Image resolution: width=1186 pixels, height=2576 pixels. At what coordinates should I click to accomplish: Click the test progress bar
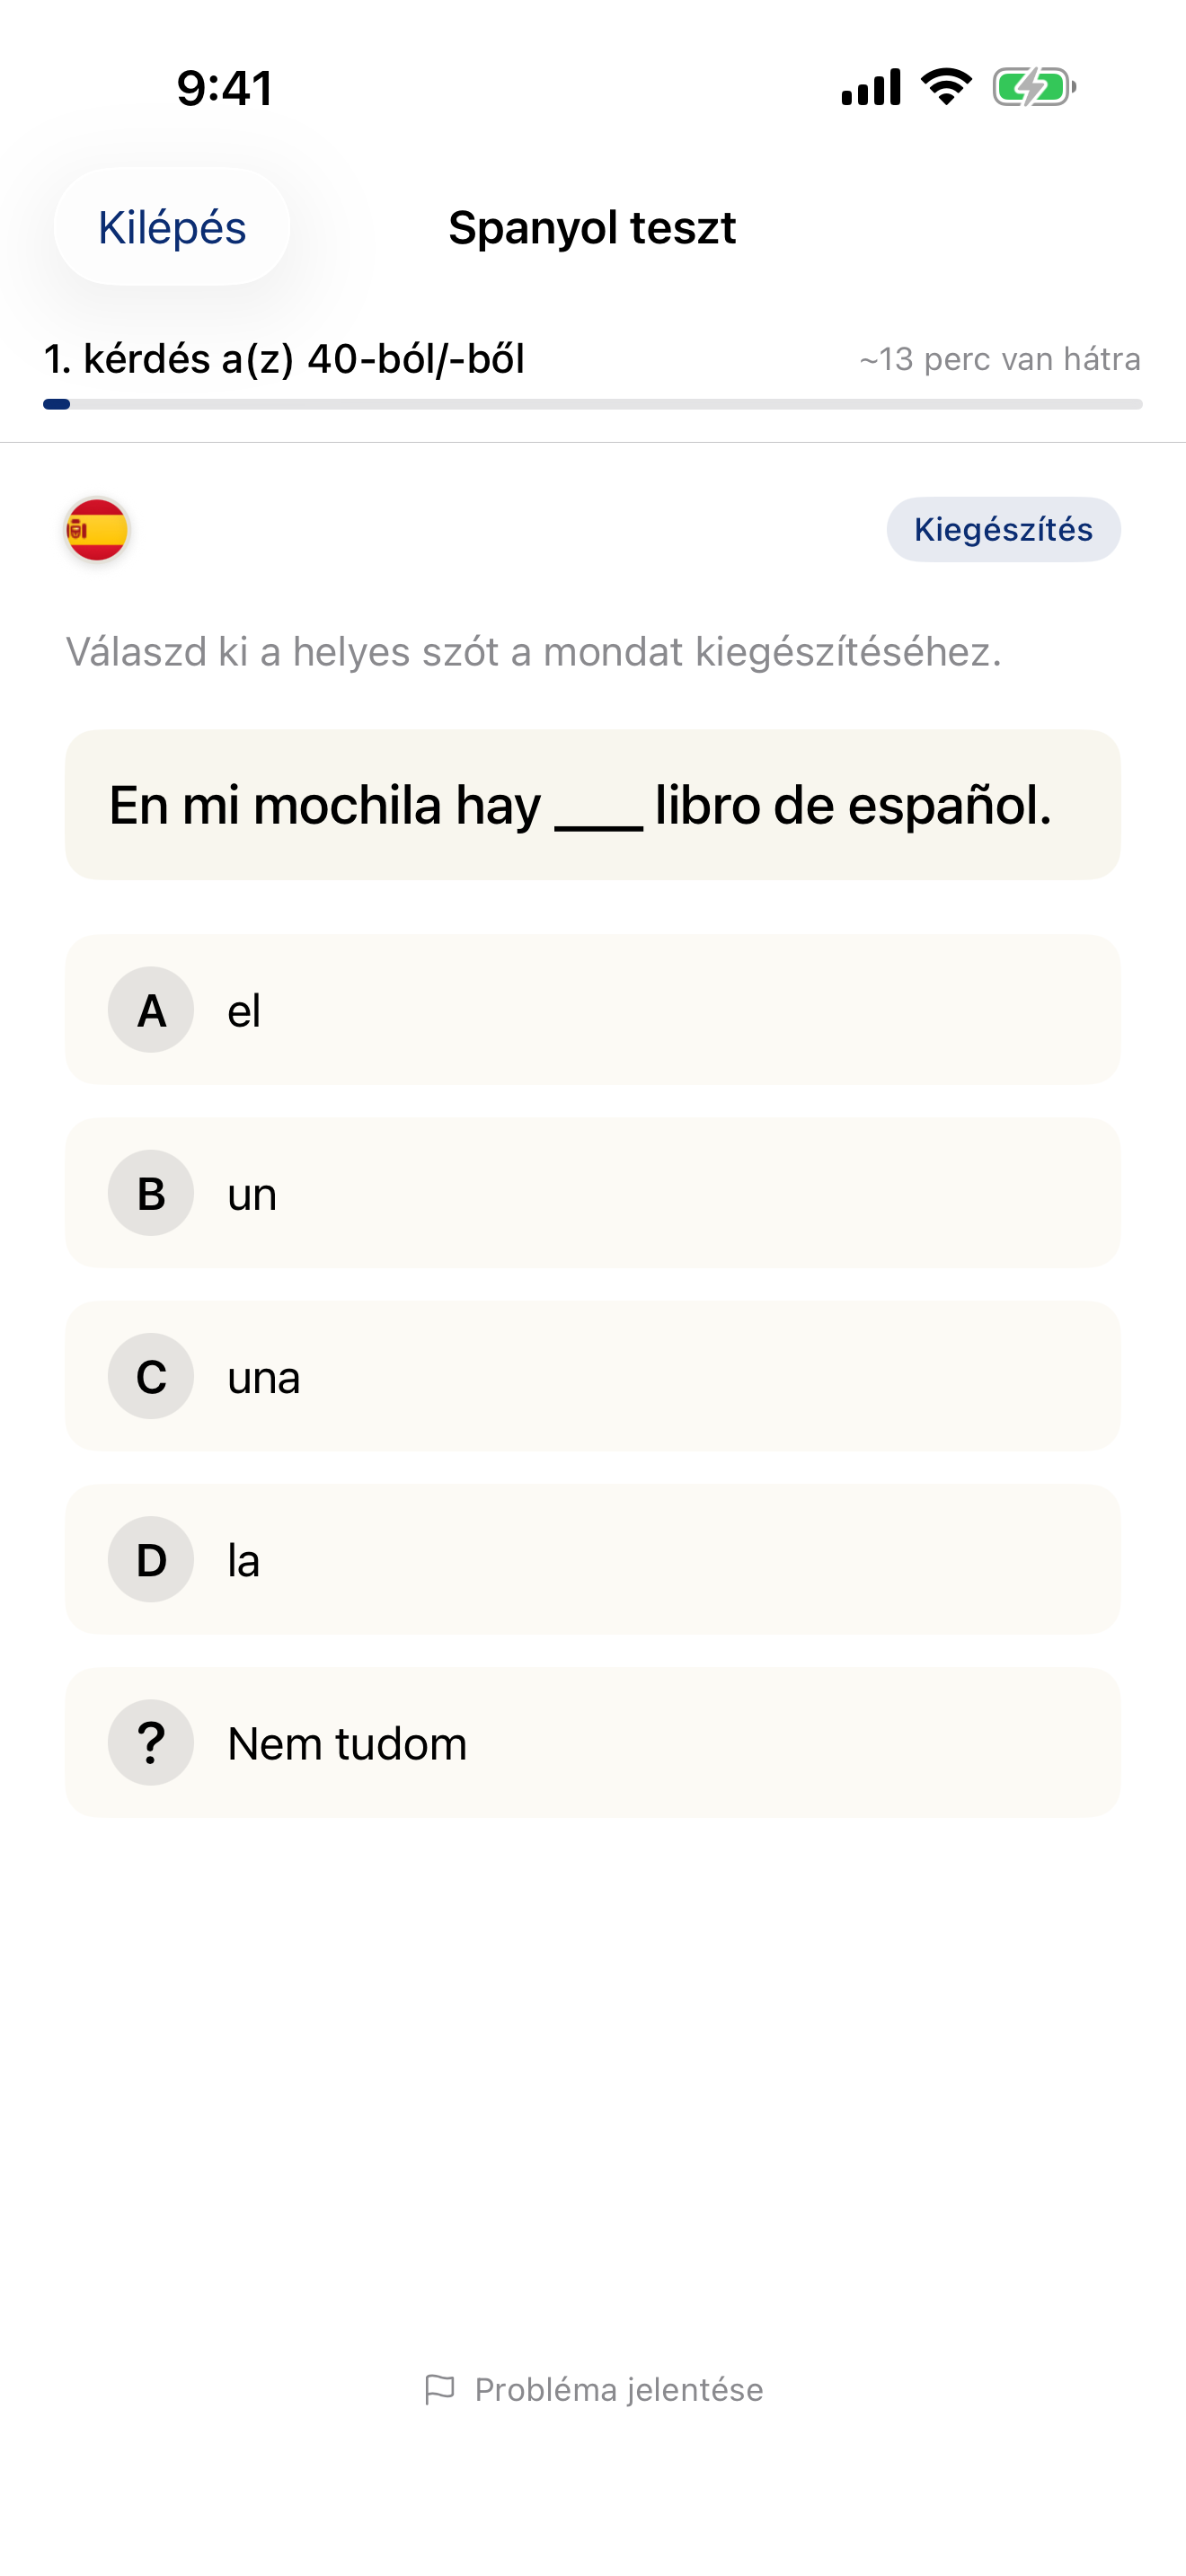[x=592, y=404]
